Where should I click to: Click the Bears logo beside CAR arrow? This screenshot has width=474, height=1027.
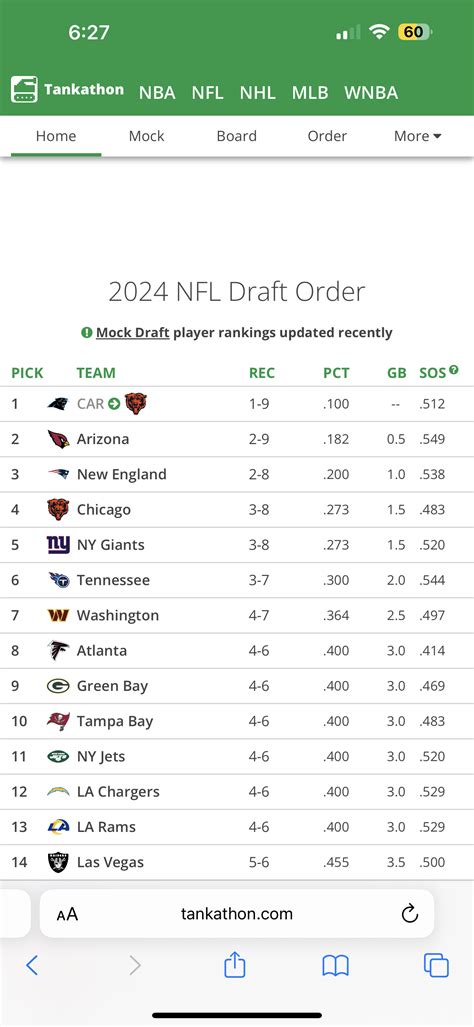(136, 403)
